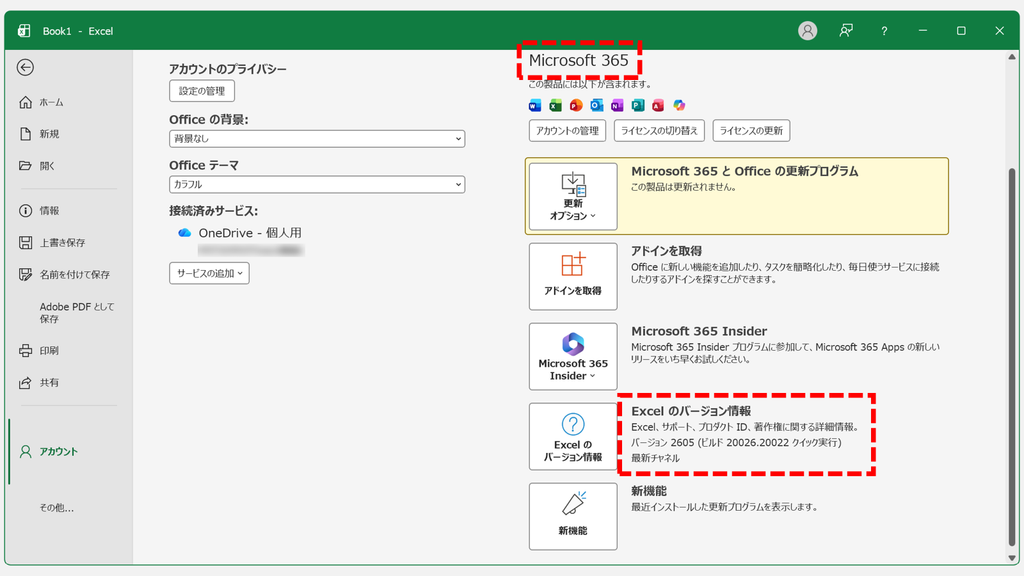This screenshot has height=576, width=1024.
Task: Go back using the circled arrow
Action: click(x=25, y=67)
